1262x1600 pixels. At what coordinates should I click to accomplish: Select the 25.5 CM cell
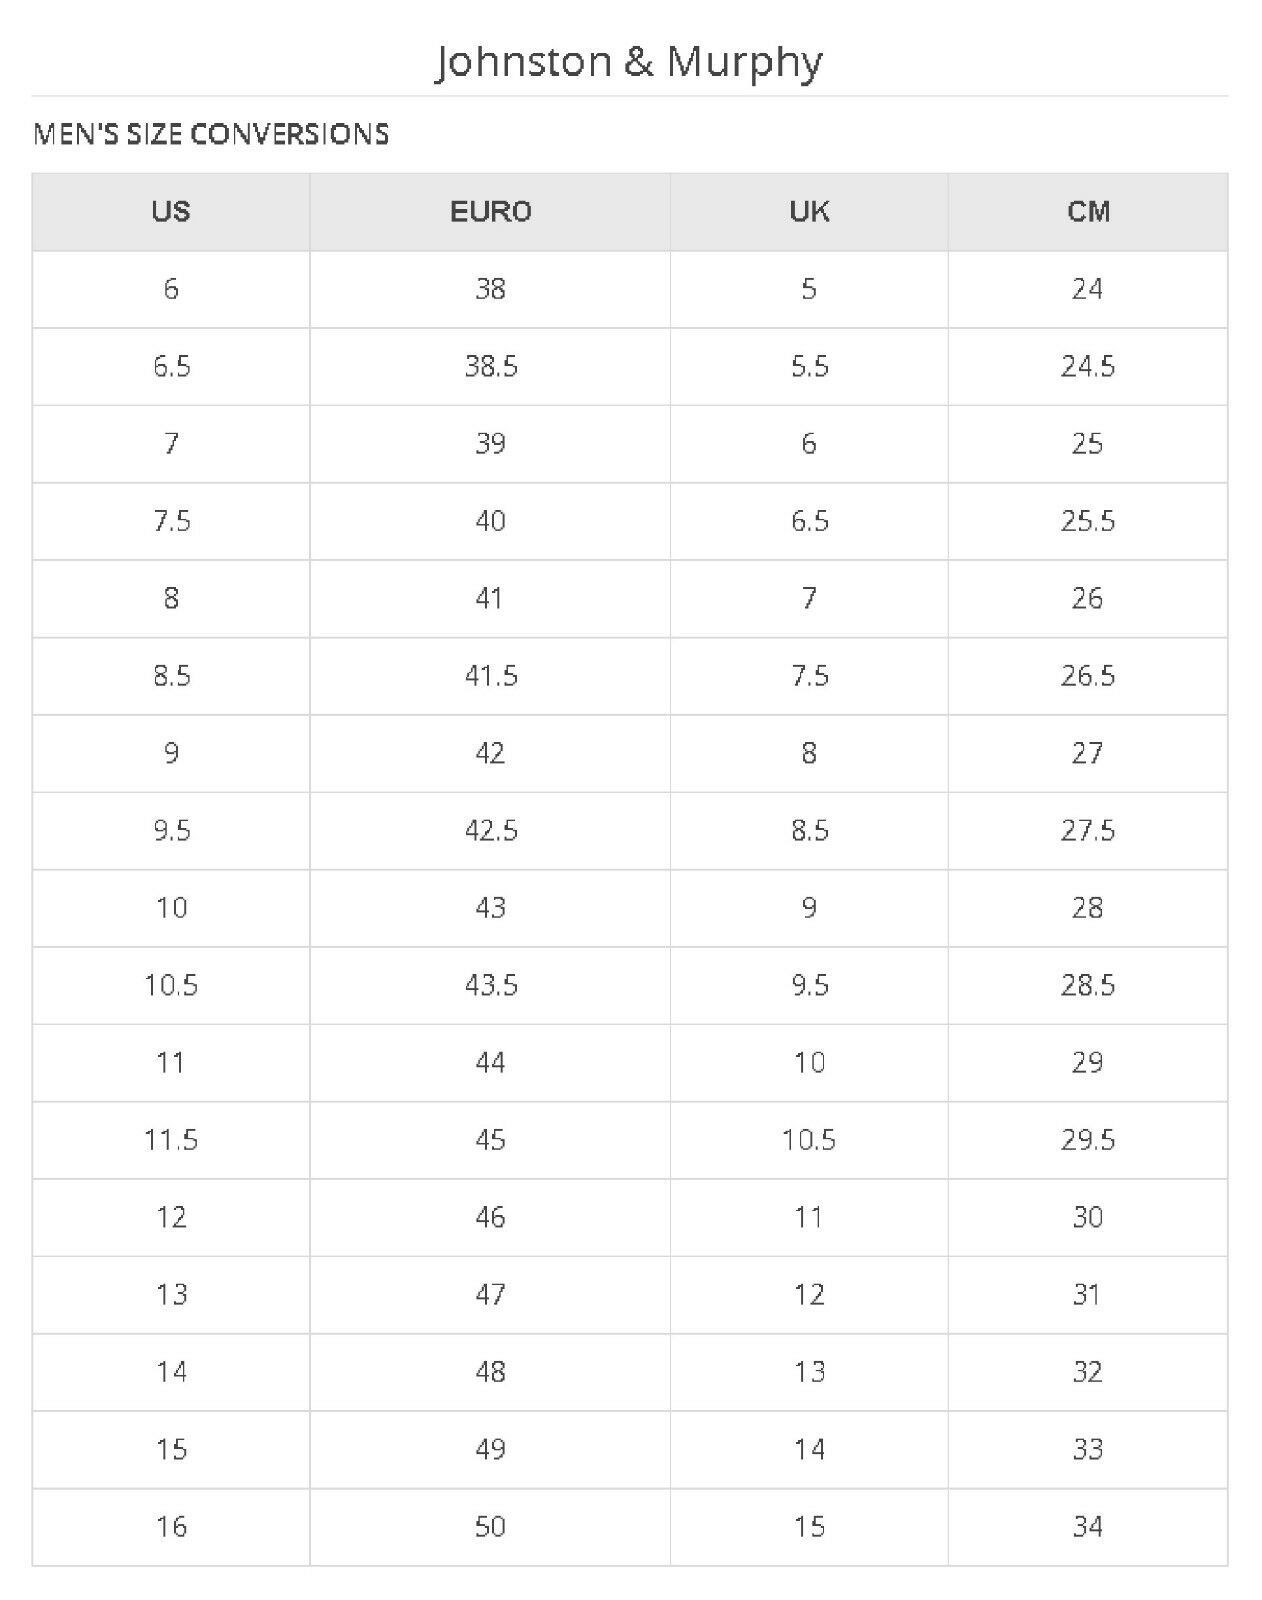(1088, 521)
